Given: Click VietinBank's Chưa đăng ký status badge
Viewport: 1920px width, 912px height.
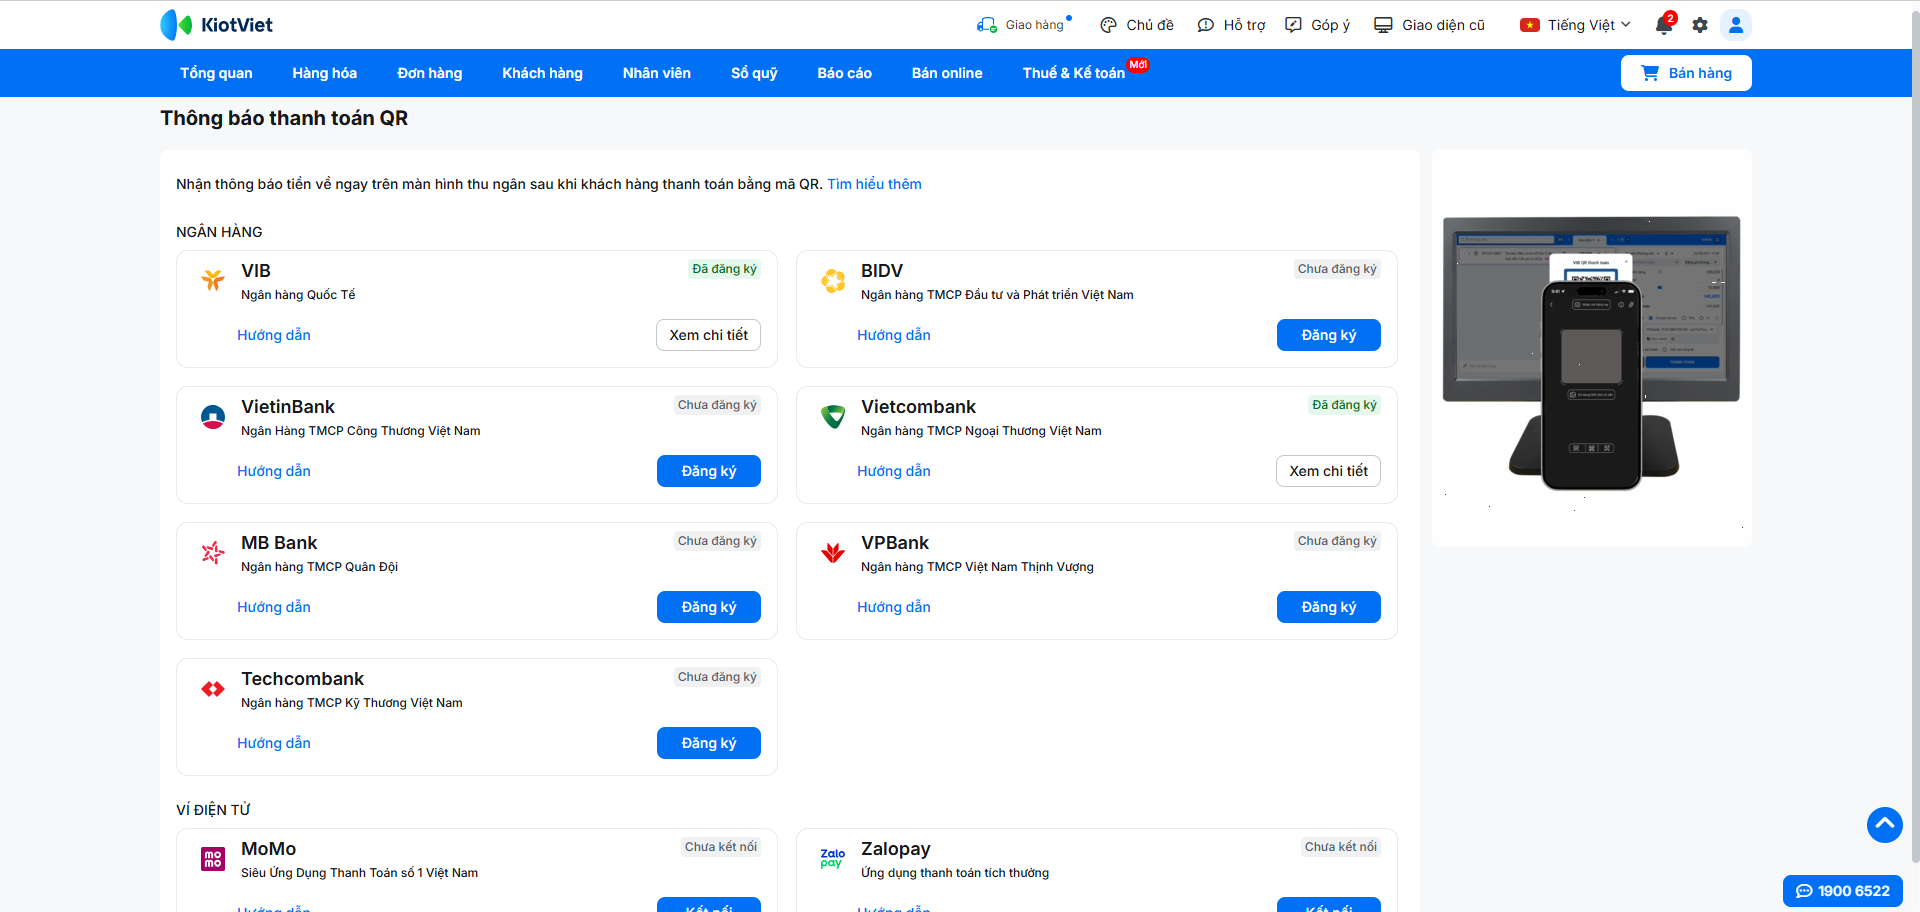Looking at the screenshot, I should tap(717, 405).
